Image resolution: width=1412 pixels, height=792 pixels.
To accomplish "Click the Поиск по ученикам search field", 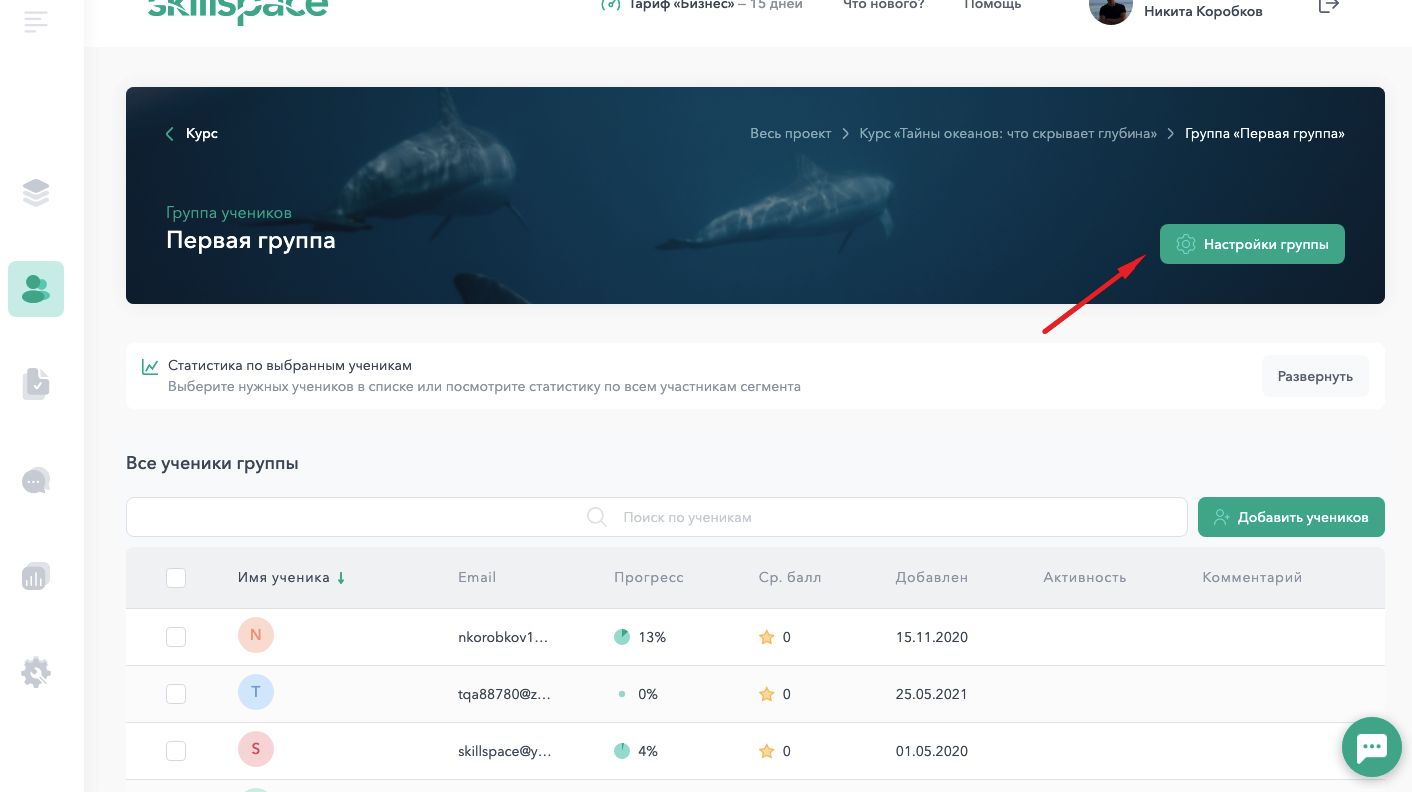I will pyautogui.click(x=656, y=517).
